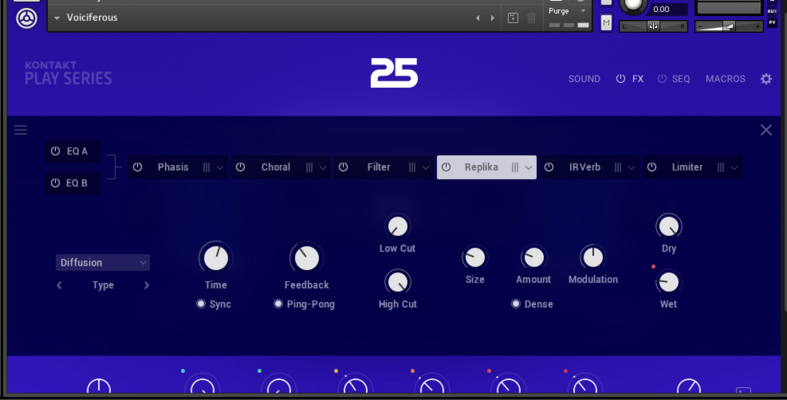Click the Dry knob
Image resolution: width=787 pixels, height=400 pixels.
[669, 226]
